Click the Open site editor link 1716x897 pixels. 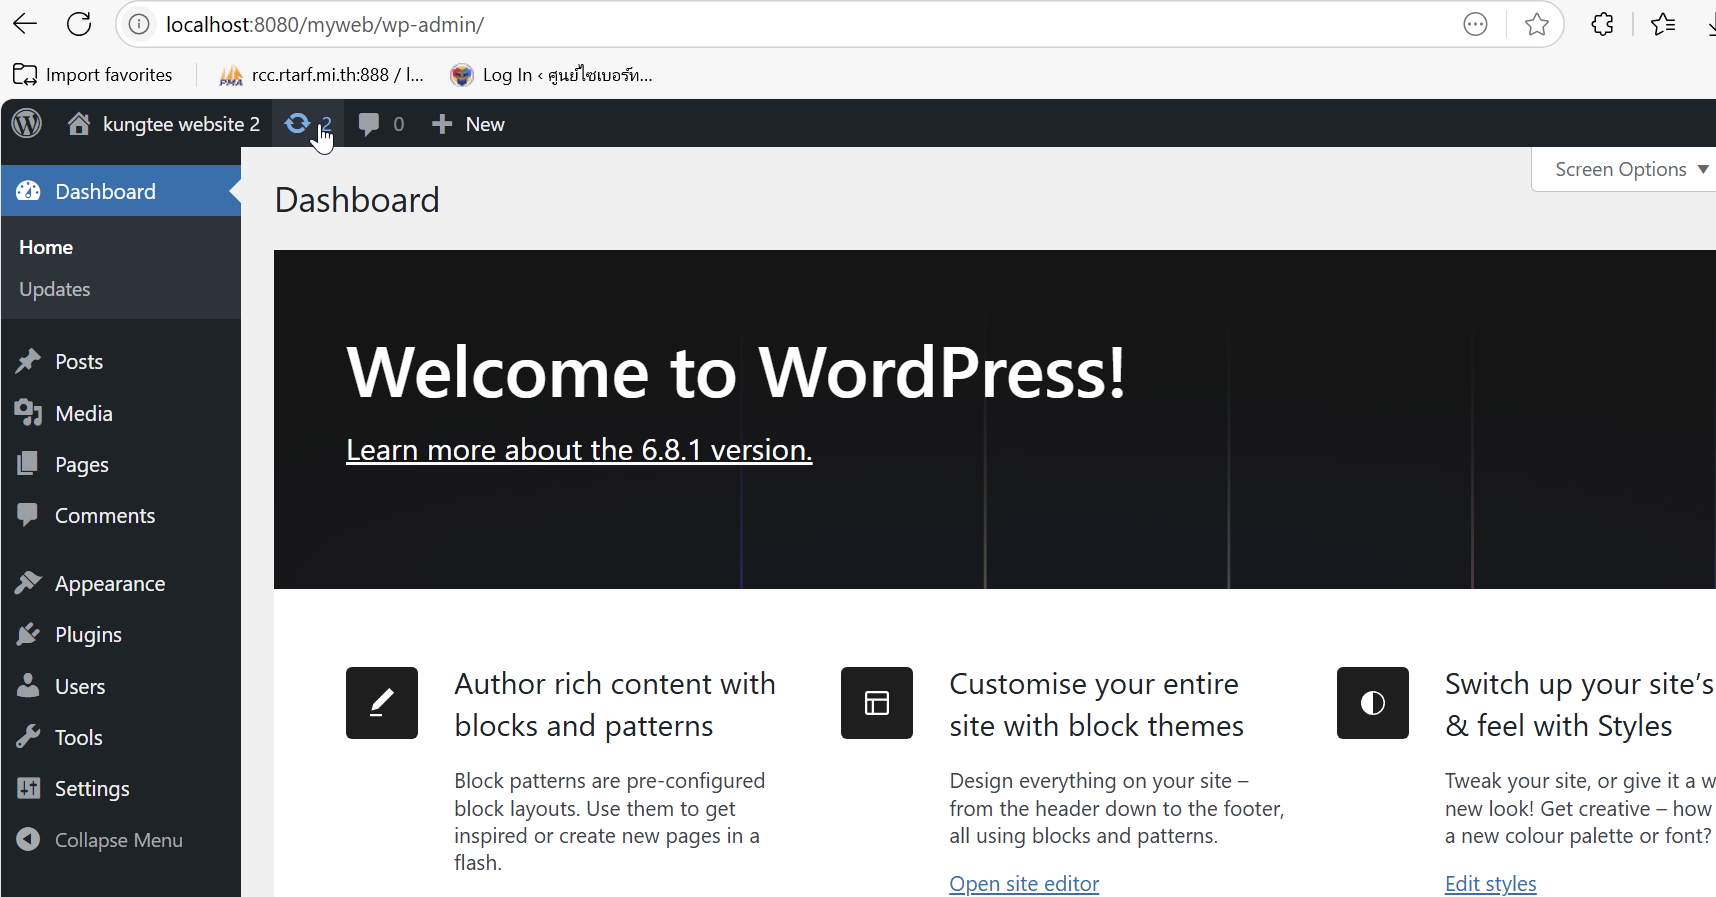coord(1024,884)
